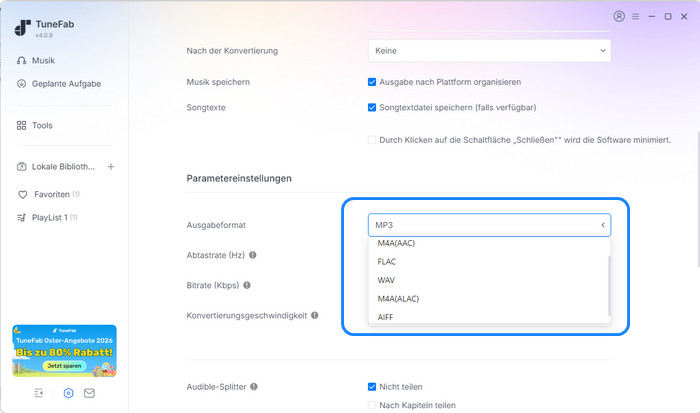Click the headphones Musik icon
Image resolution: width=700 pixels, height=413 pixels.
21,60
